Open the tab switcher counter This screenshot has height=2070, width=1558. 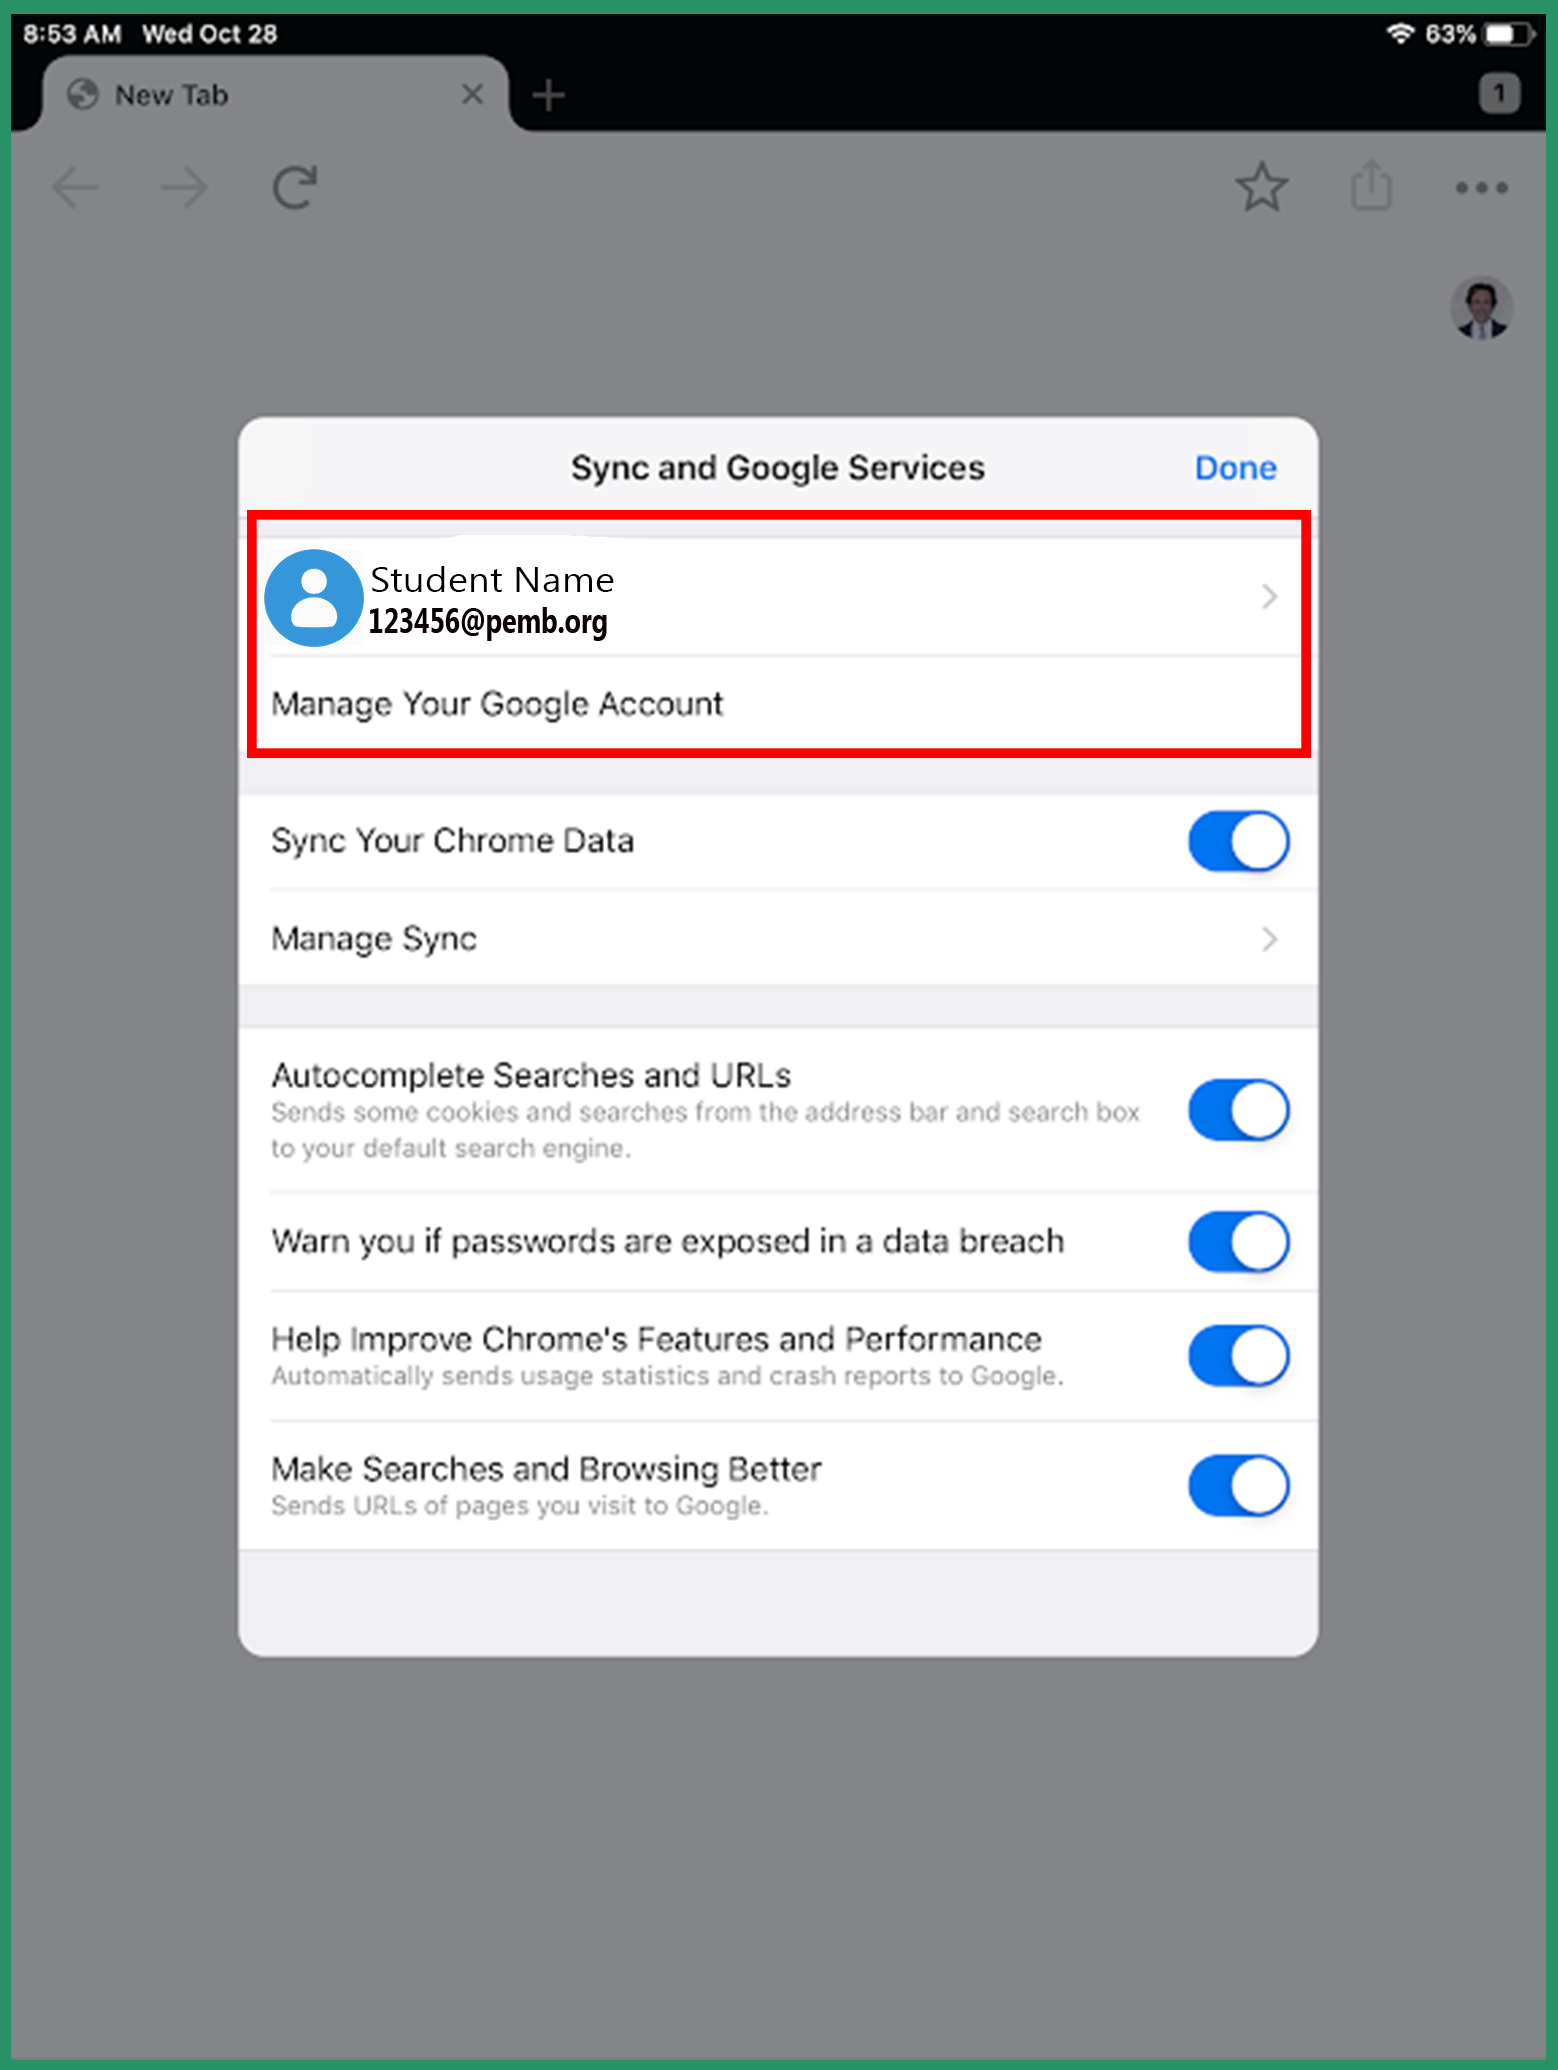point(1499,94)
